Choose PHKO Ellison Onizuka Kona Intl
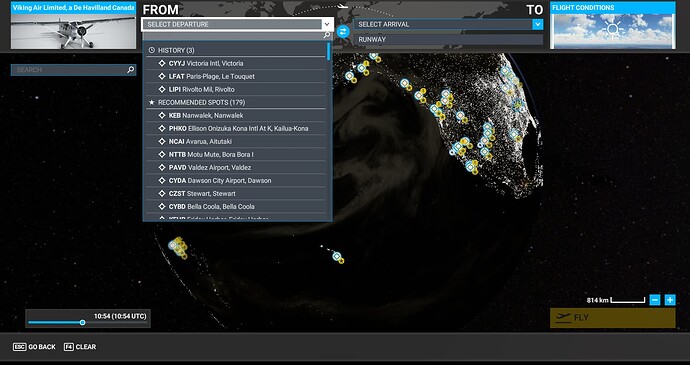Image resolution: width=690 pixels, height=365 pixels. pyautogui.click(x=236, y=129)
